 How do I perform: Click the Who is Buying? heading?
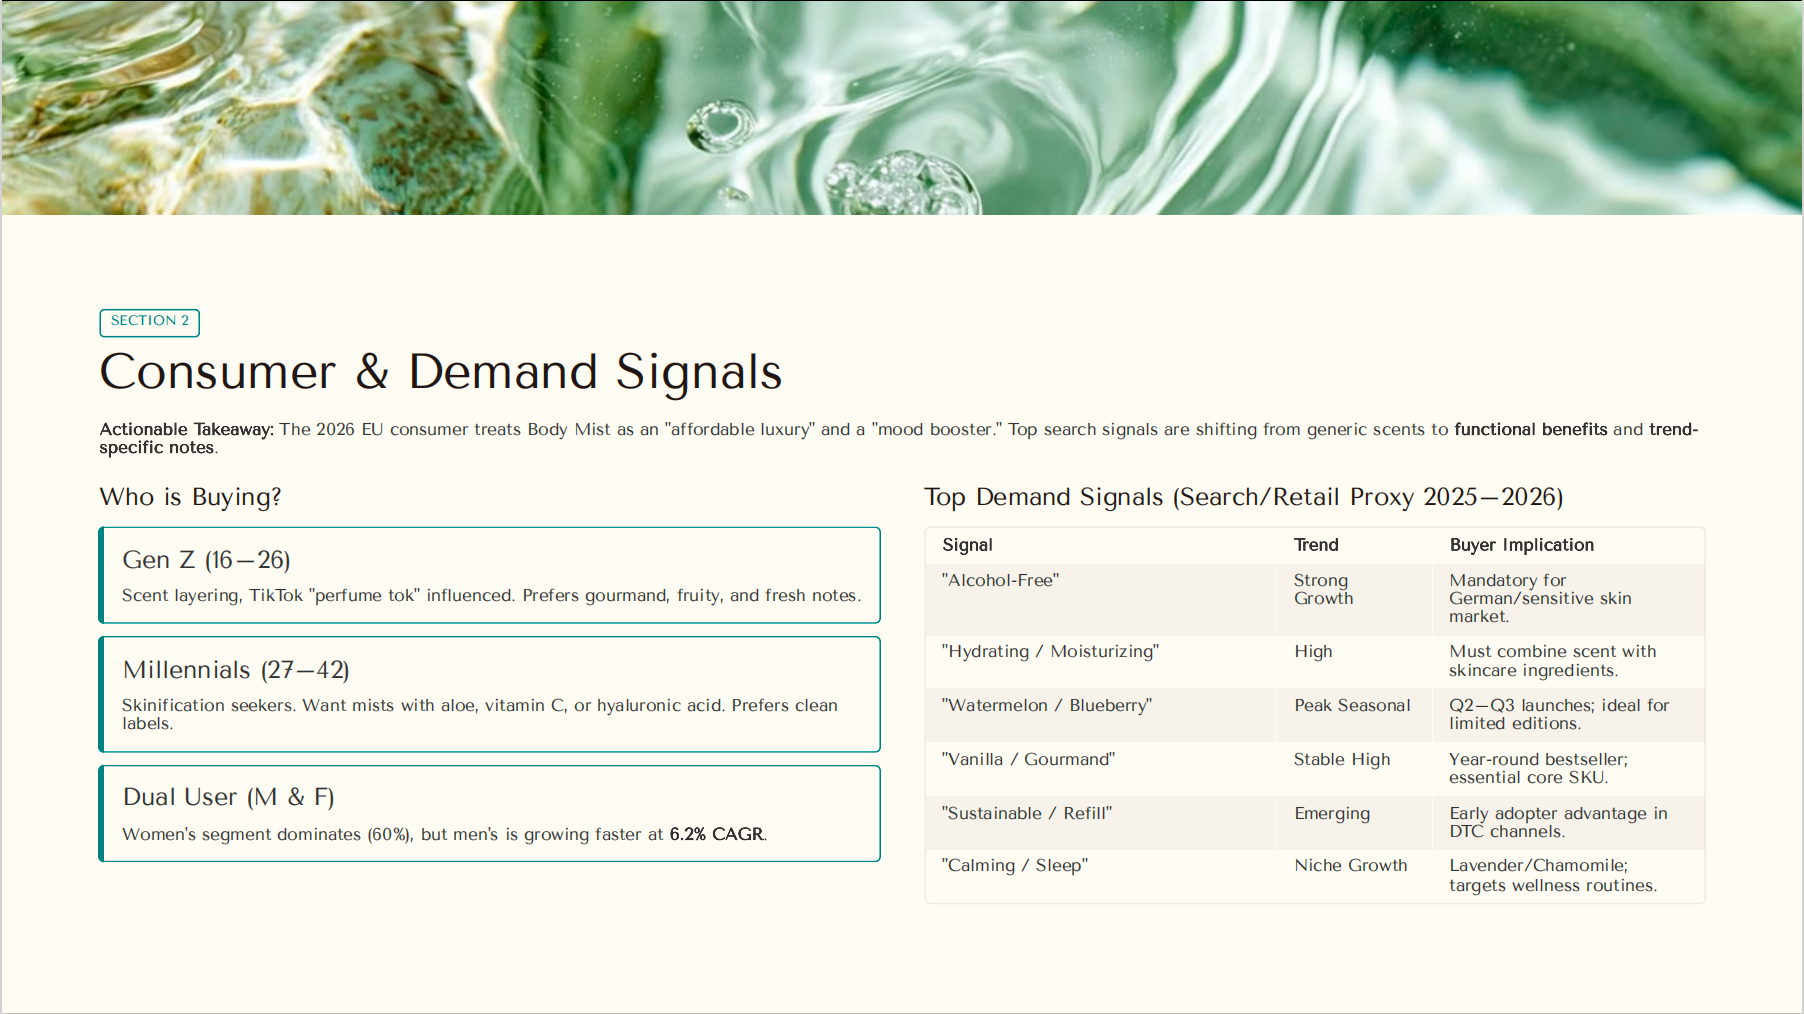point(189,496)
